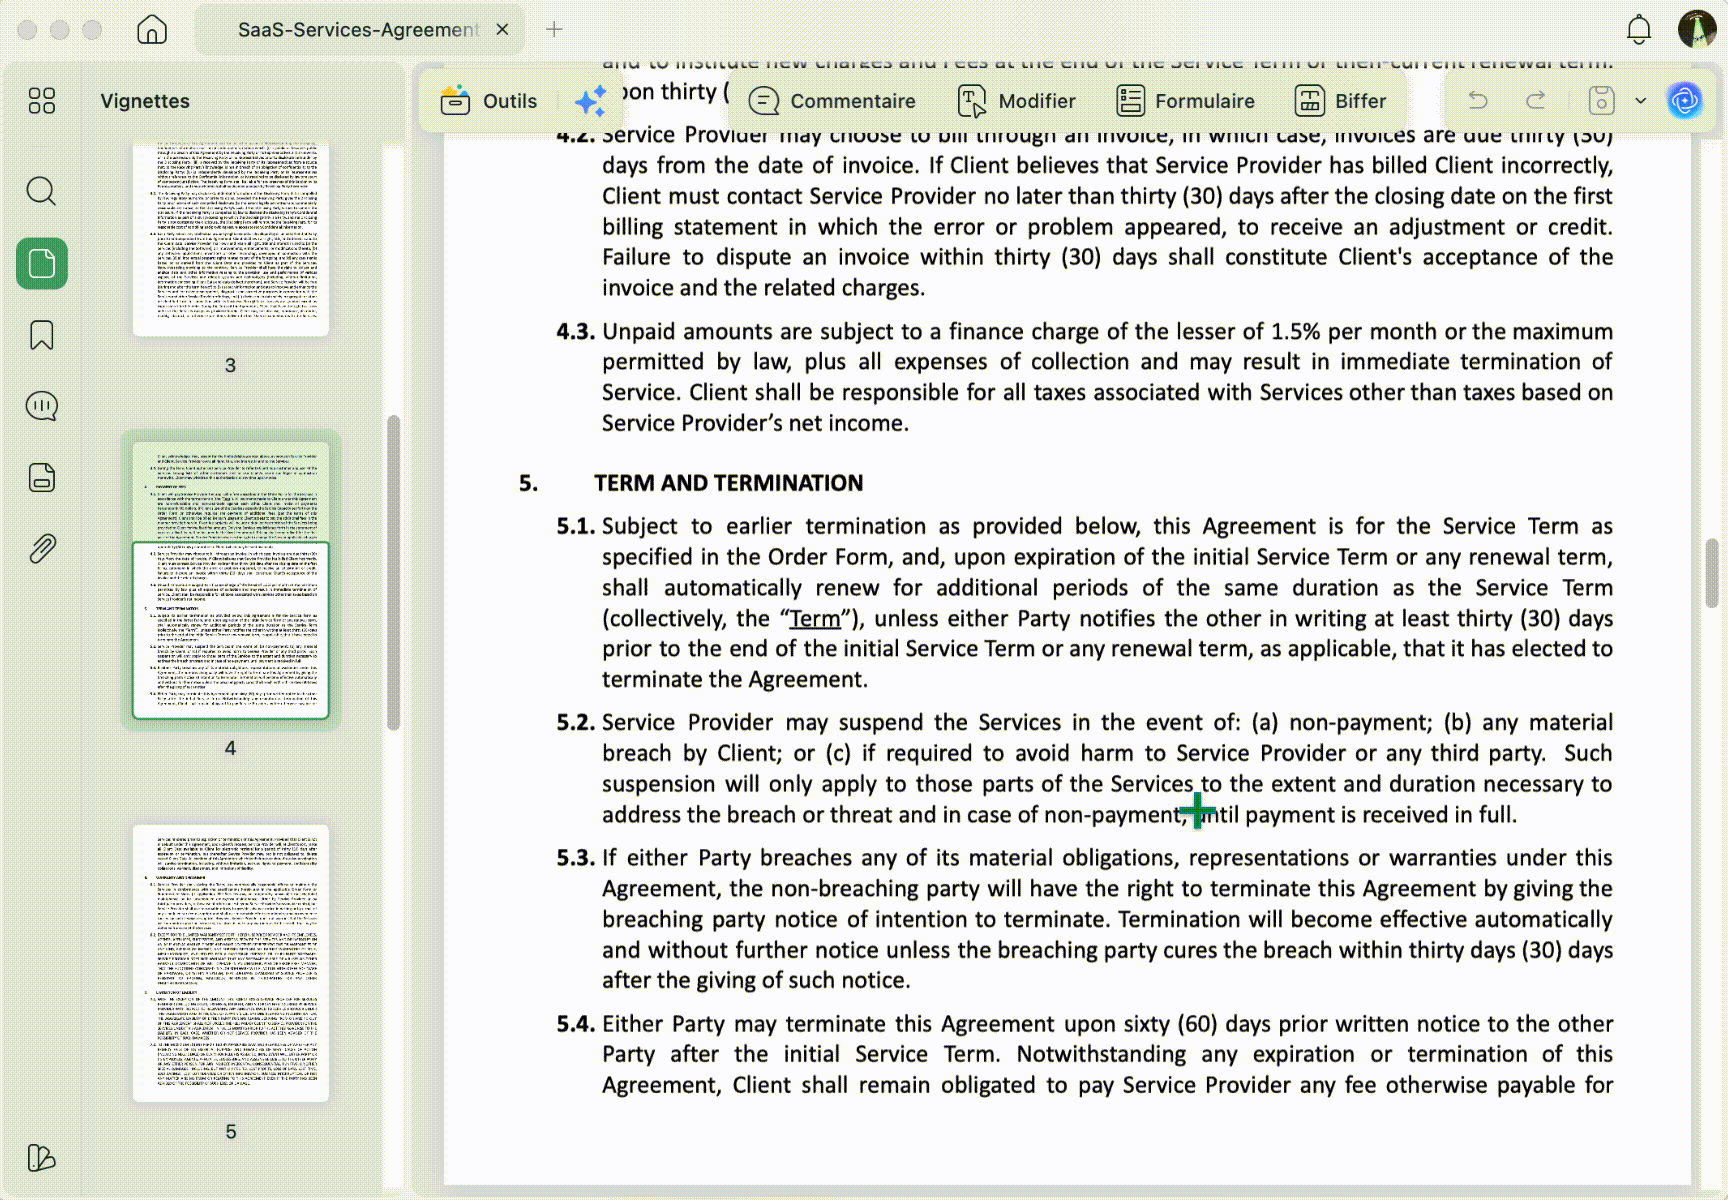Open the AI assistant swirl icon
This screenshot has height=1200, width=1728.
1685,100
